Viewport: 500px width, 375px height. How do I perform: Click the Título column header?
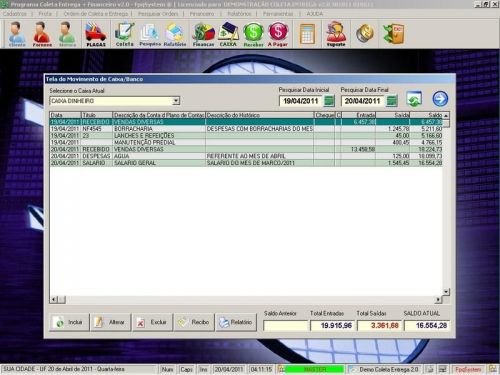tap(97, 115)
